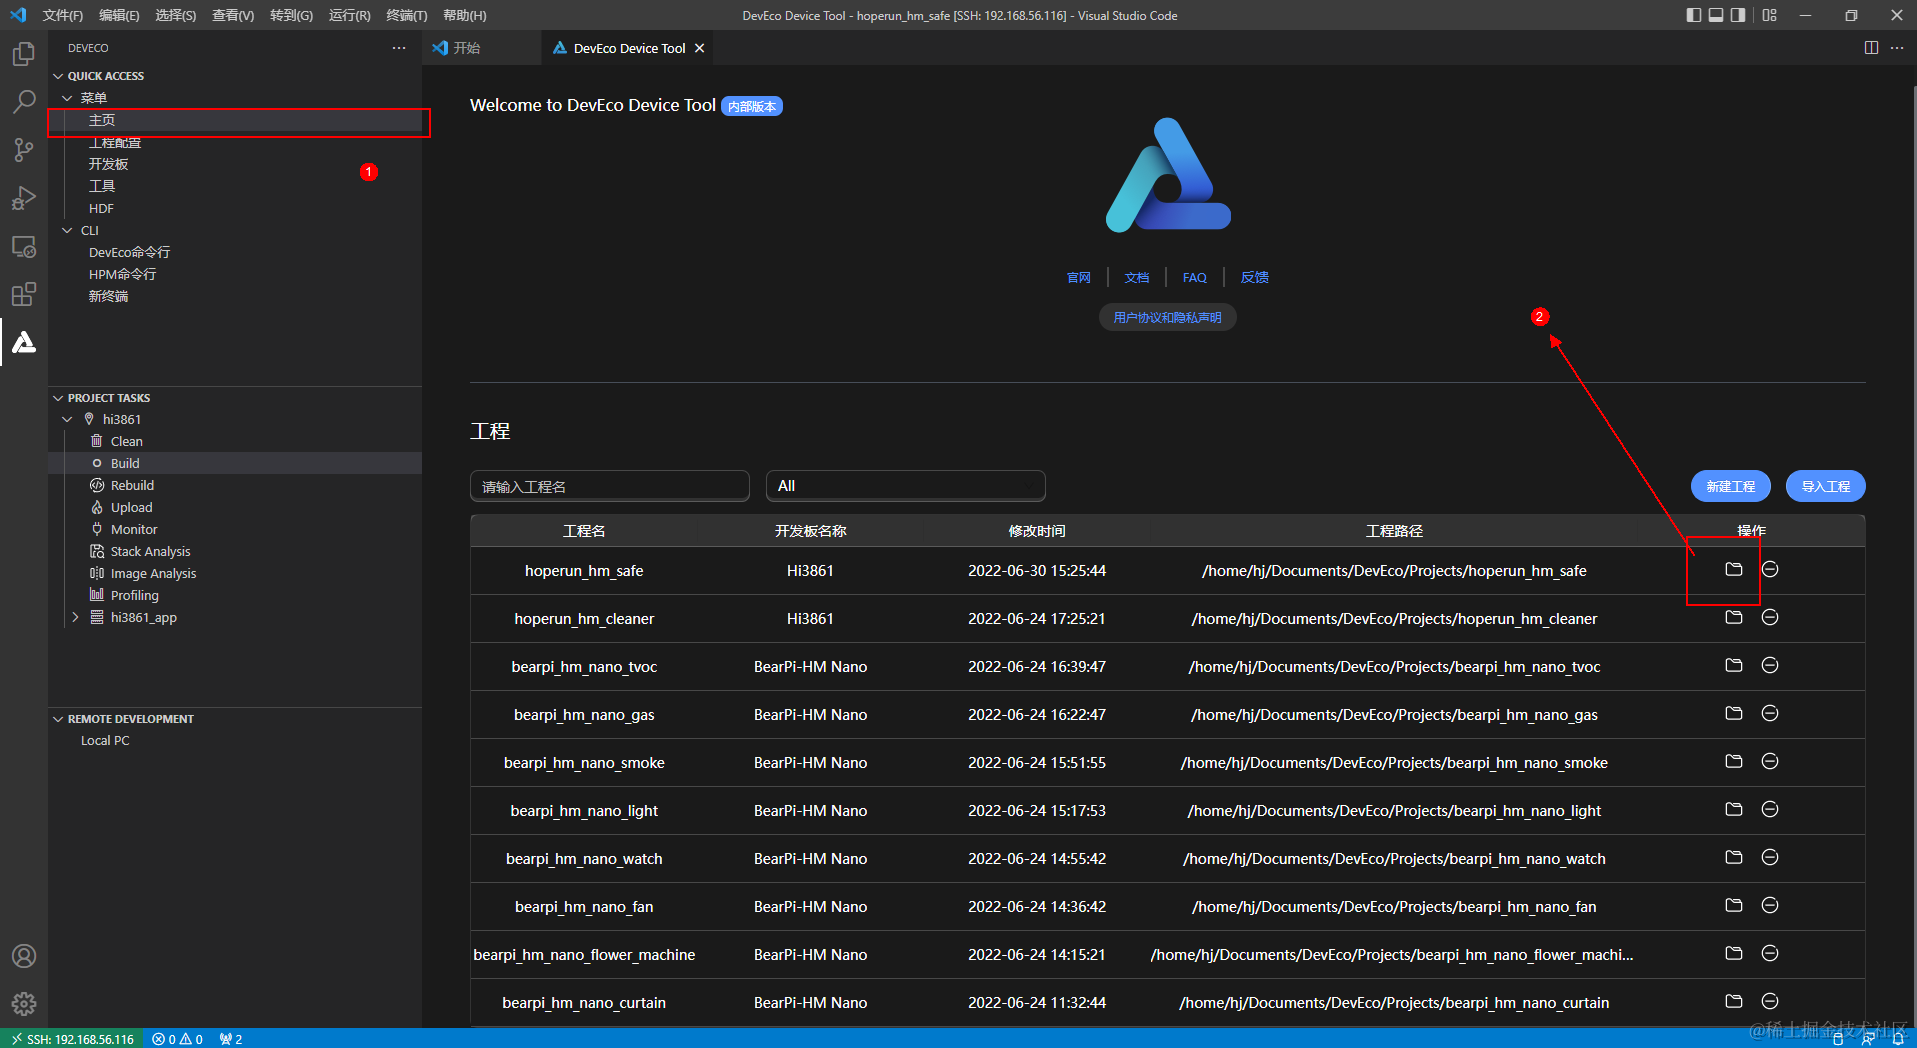Open the 终端(T) menu

coord(407,15)
